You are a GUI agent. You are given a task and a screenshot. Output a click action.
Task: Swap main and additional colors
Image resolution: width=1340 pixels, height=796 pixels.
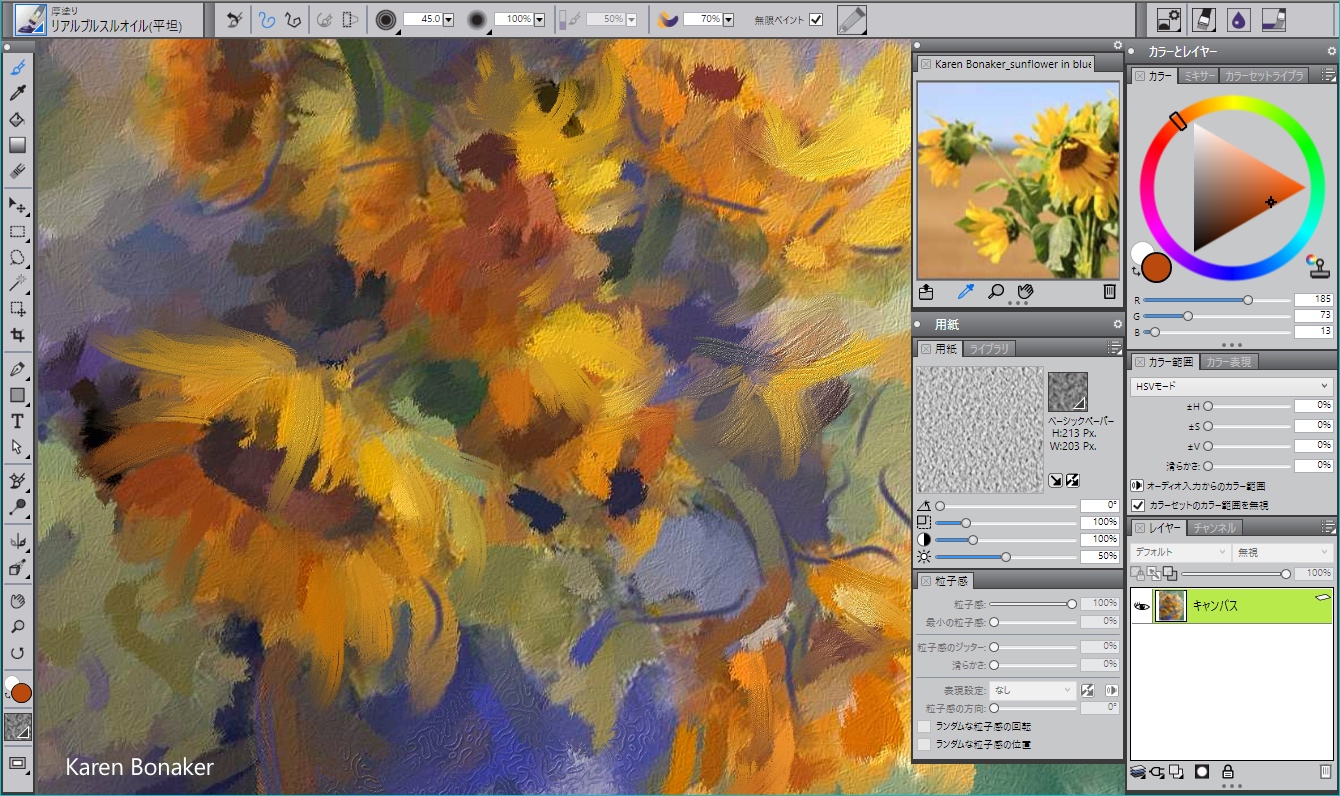[1136, 271]
